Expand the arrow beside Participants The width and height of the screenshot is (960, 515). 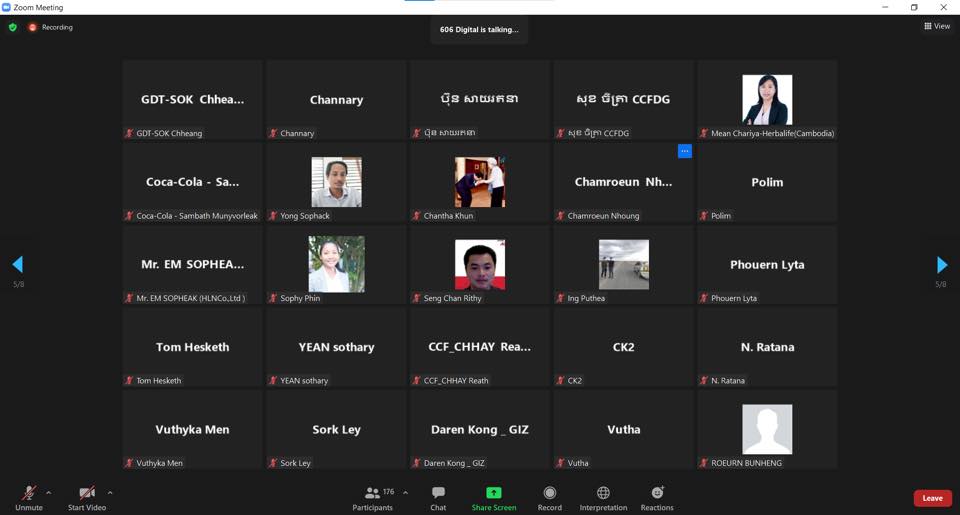pos(405,493)
